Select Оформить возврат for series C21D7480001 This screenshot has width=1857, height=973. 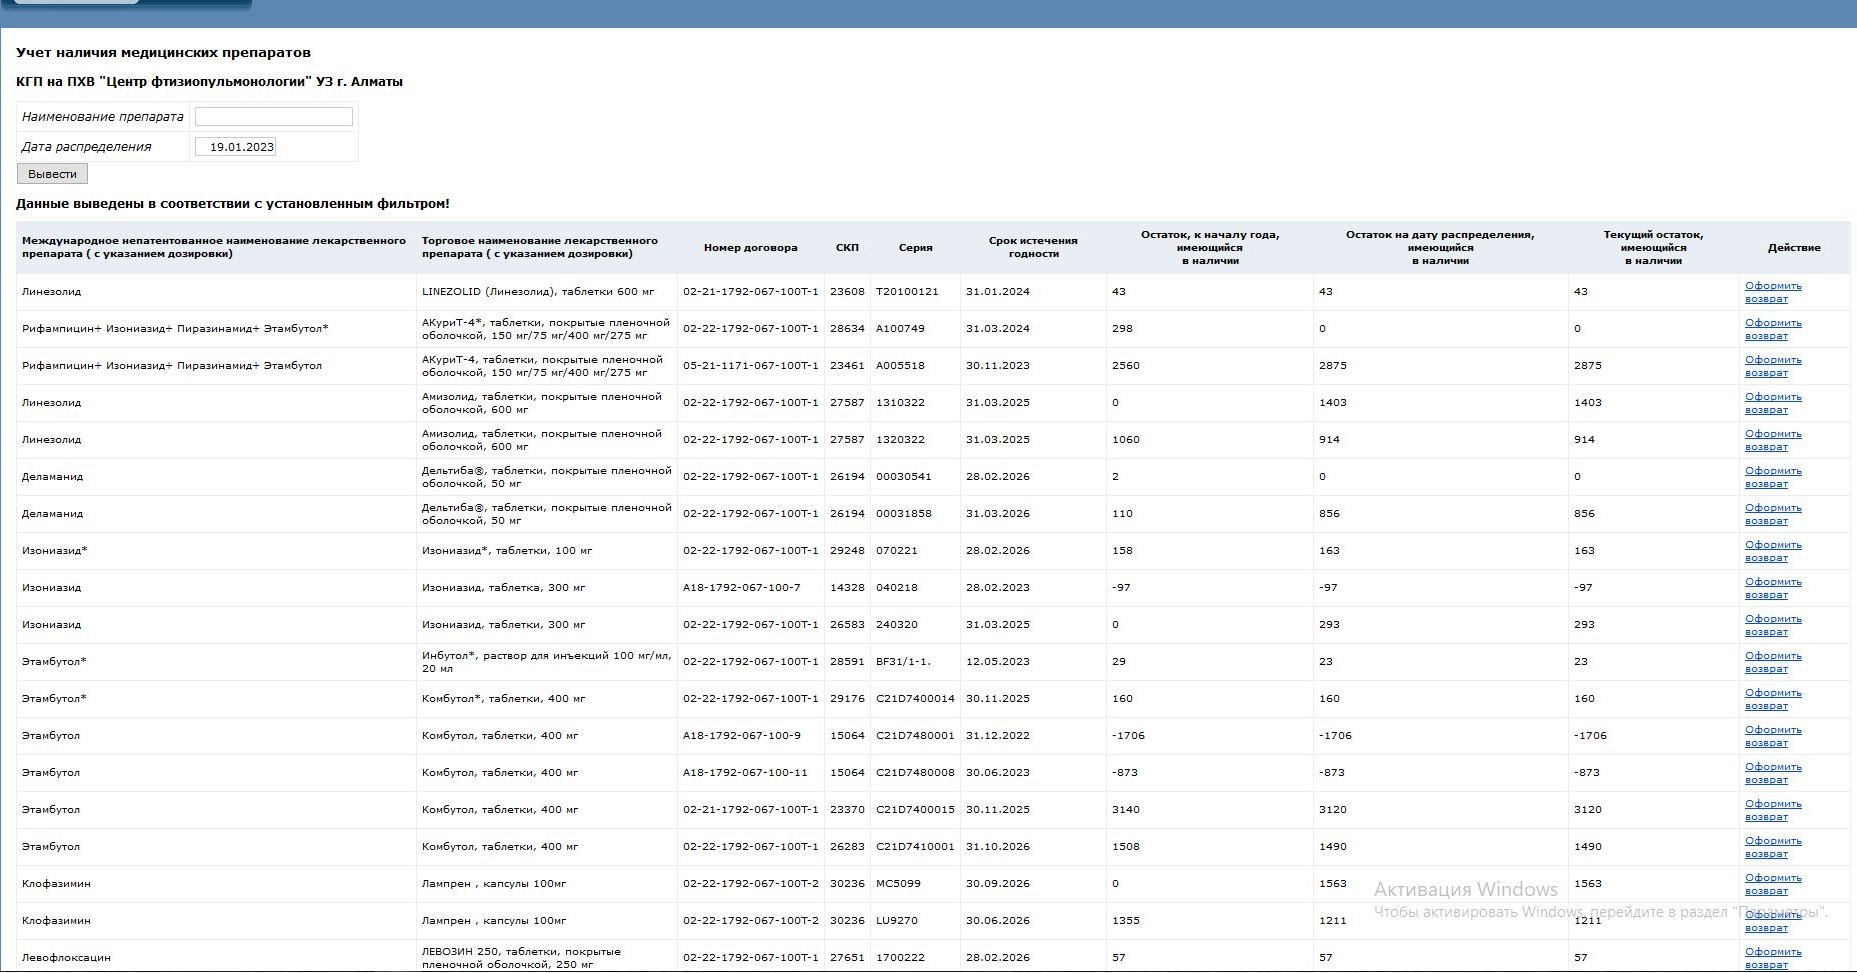(x=1773, y=736)
